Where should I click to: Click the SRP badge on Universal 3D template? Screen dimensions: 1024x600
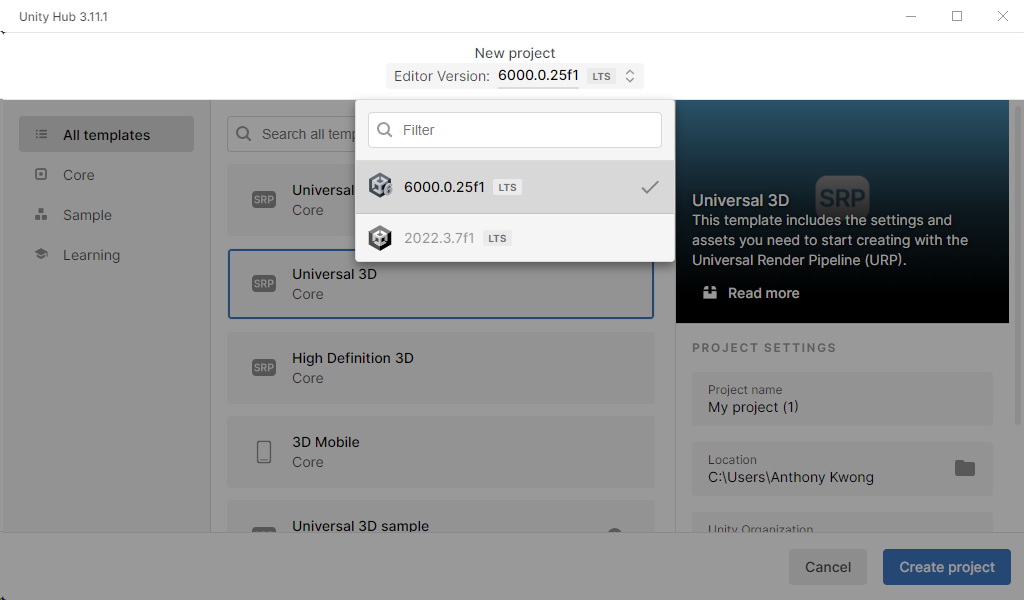tap(263, 283)
